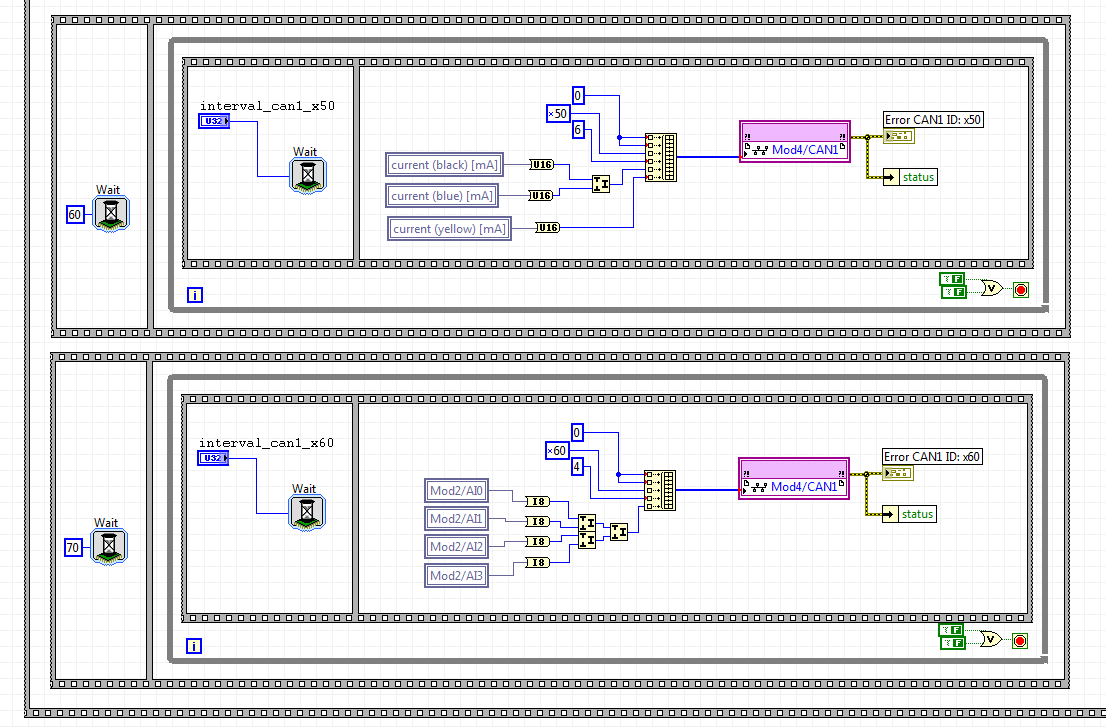The width and height of the screenshot is (1106, 727).
Task: Click the interval_can1_x50 label
Action: pyautogui.click(x=267, y=106)
